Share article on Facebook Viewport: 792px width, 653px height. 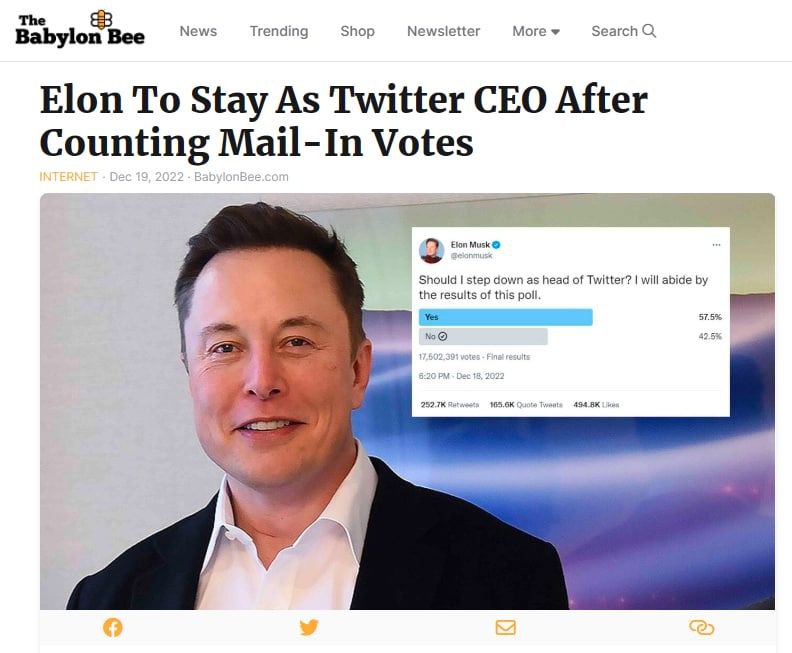(x=113, y=627)
